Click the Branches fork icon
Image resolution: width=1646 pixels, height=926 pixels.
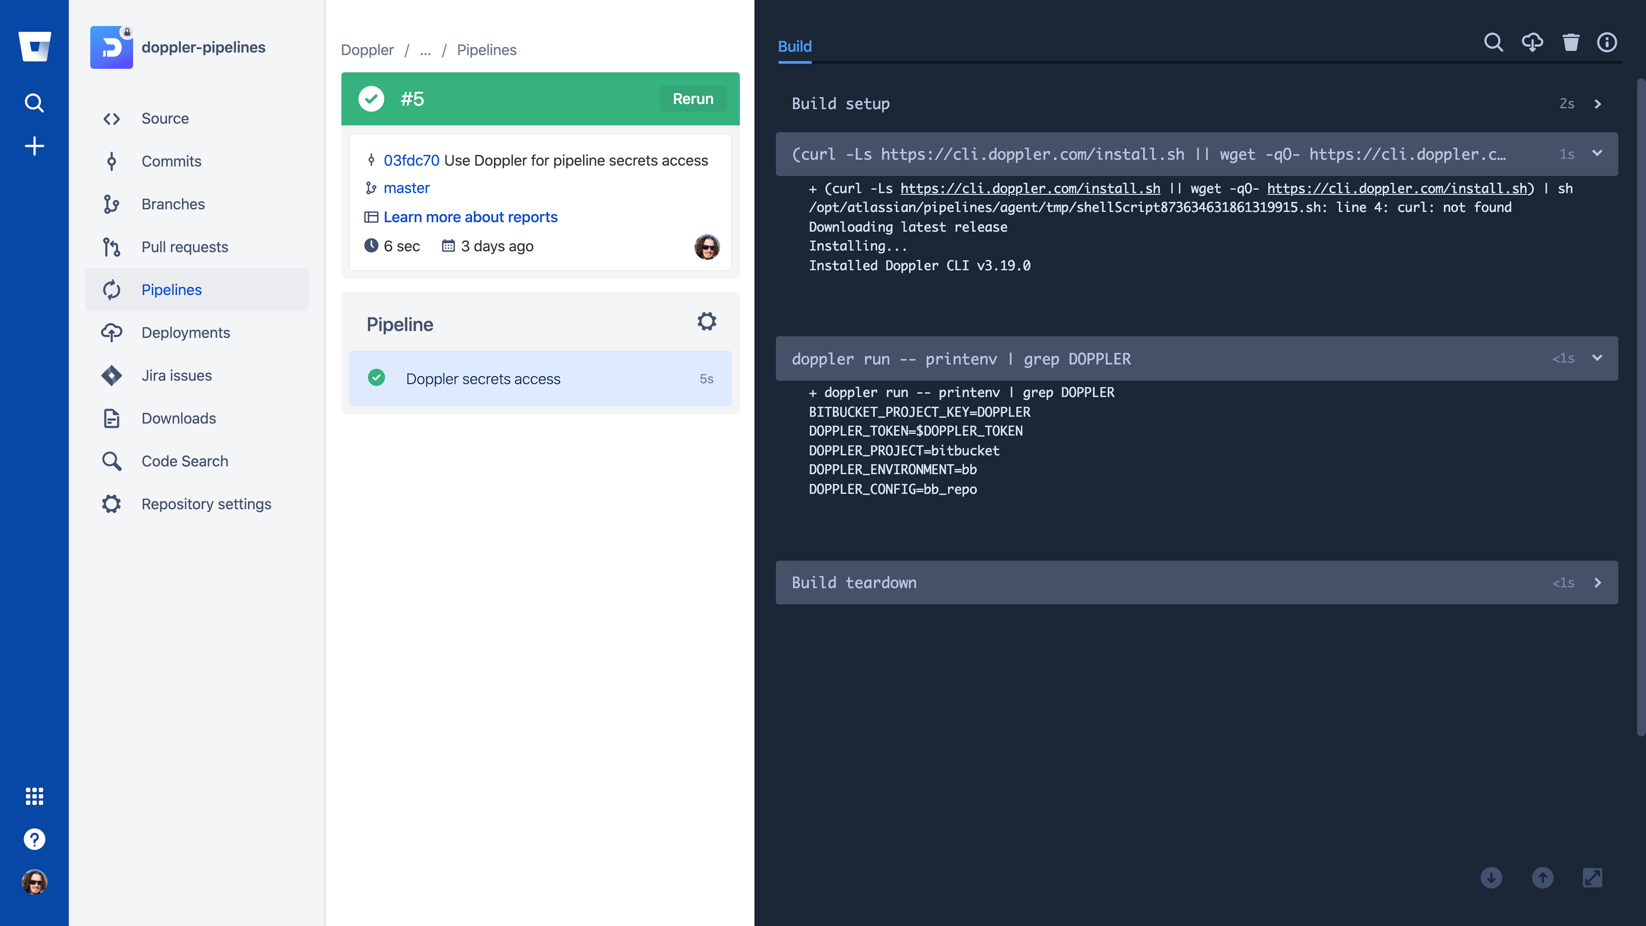(111, 204)
